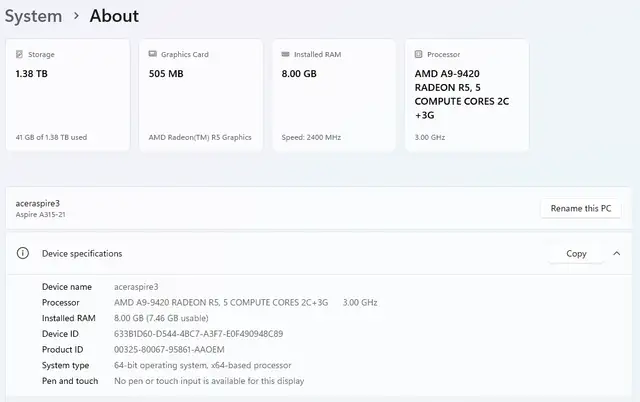Click the Device specifications info icon
The image size is (640, 402).
tap(23, 253)
